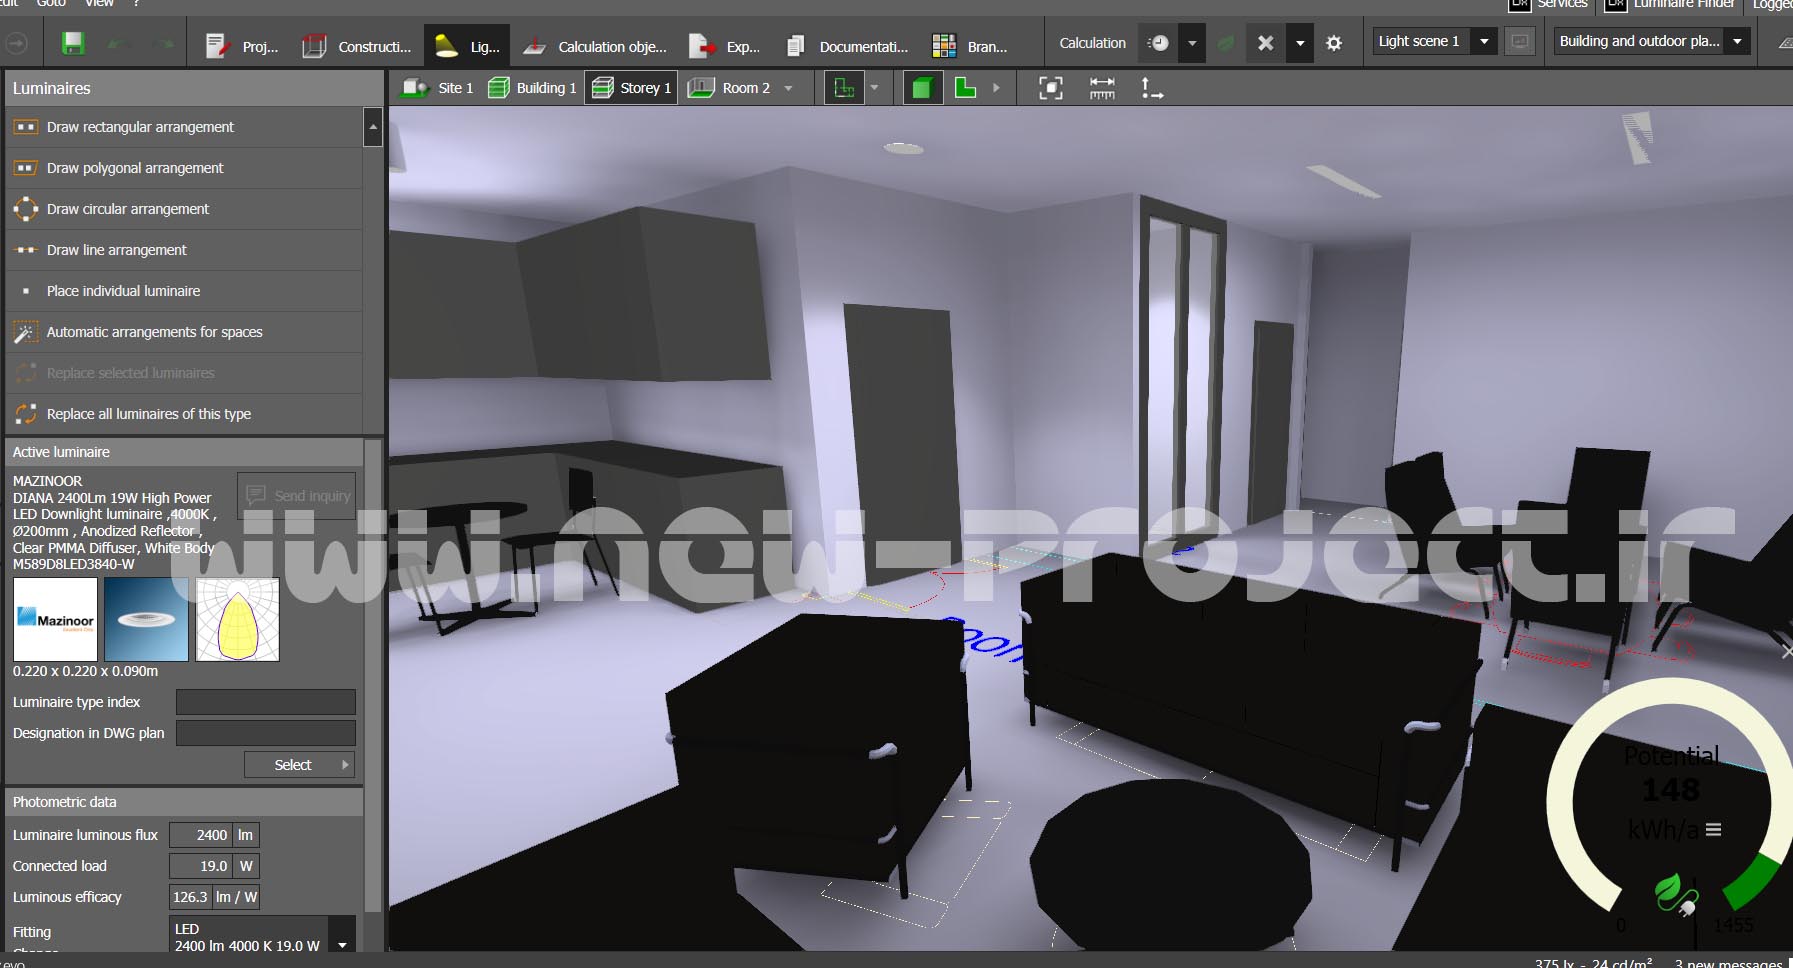Click the measure distance ruler icon

[1102, 88]
